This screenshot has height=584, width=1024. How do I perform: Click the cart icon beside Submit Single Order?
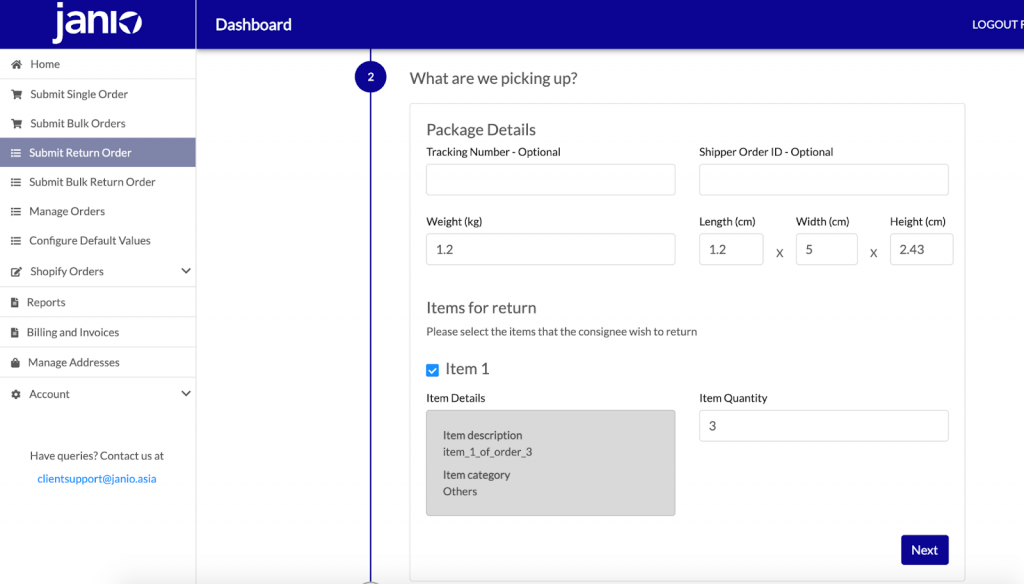[x=16, y=94]
